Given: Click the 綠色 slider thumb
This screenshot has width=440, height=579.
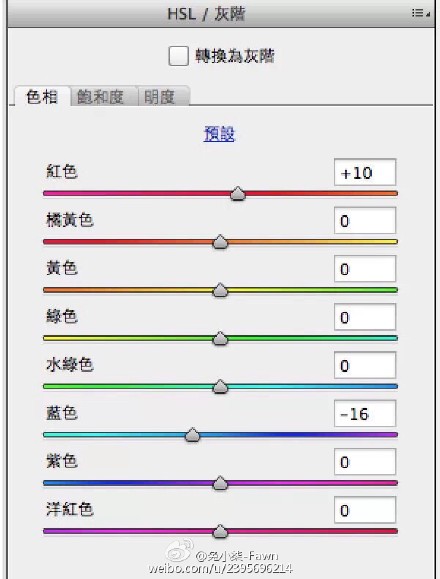Looking at the screenshot, I should click(220, 338).
